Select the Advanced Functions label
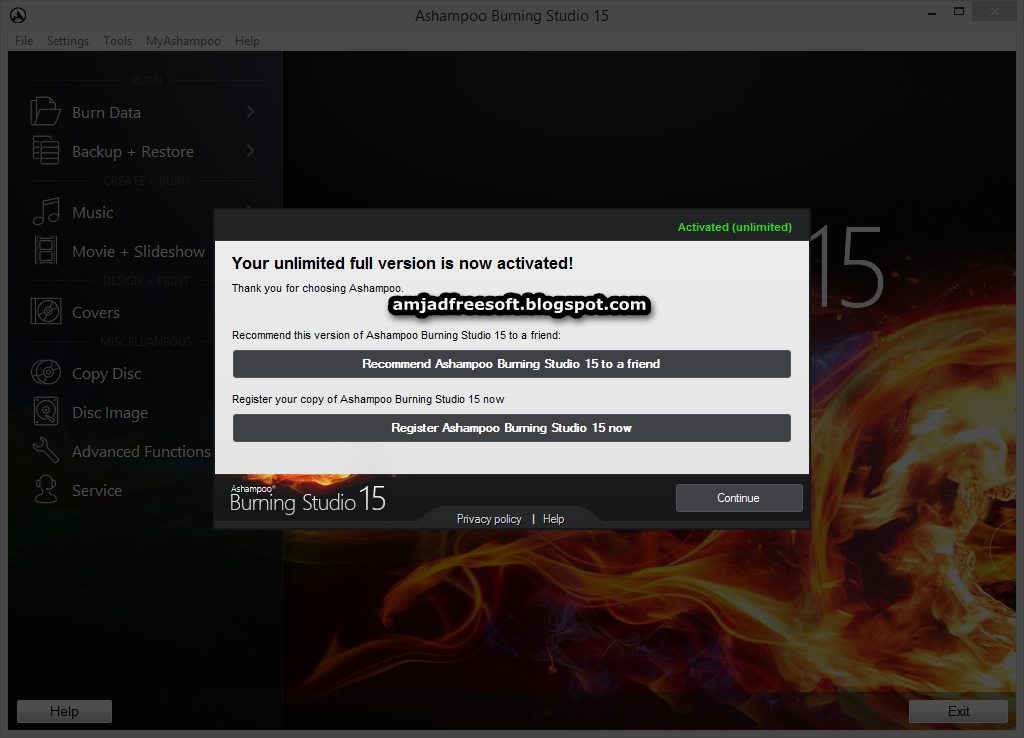 (141, 451)
